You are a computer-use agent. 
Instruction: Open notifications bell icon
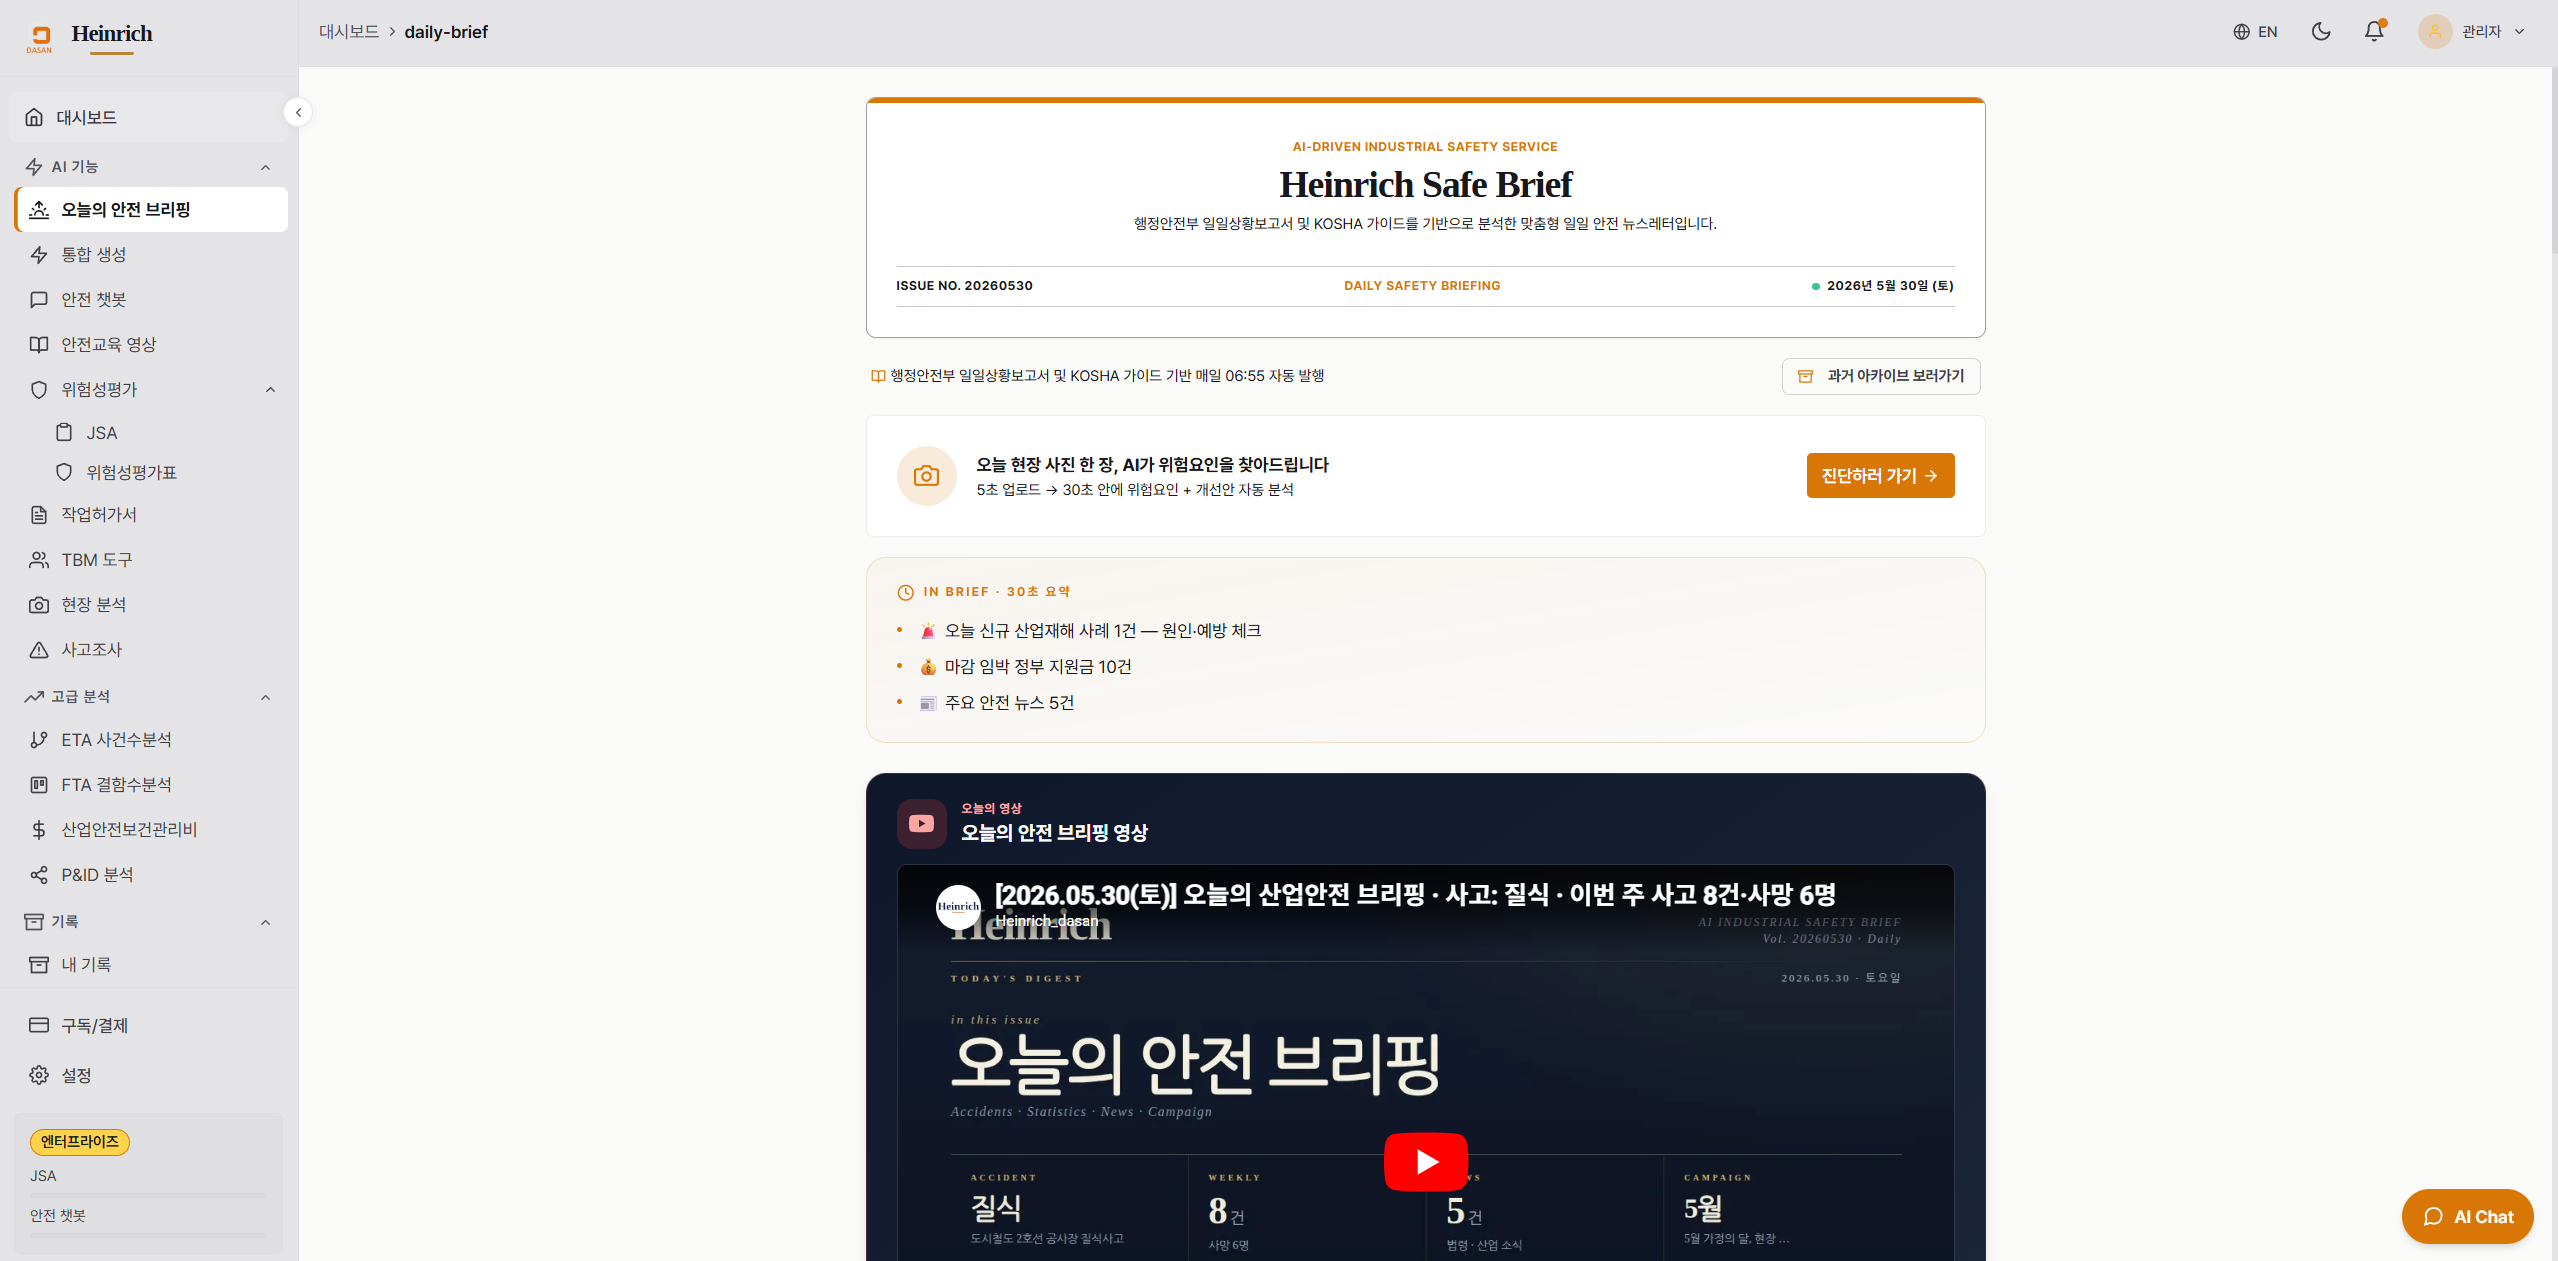click(x=2374, y=31)
